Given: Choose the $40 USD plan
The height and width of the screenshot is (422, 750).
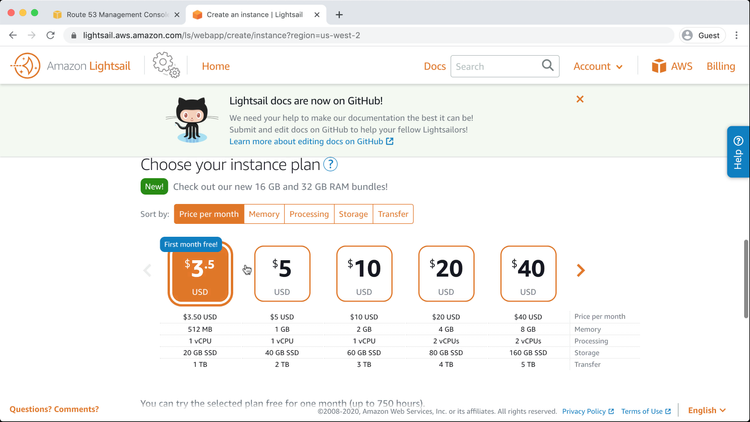Looking at the screenshot, I should point(528,273).
